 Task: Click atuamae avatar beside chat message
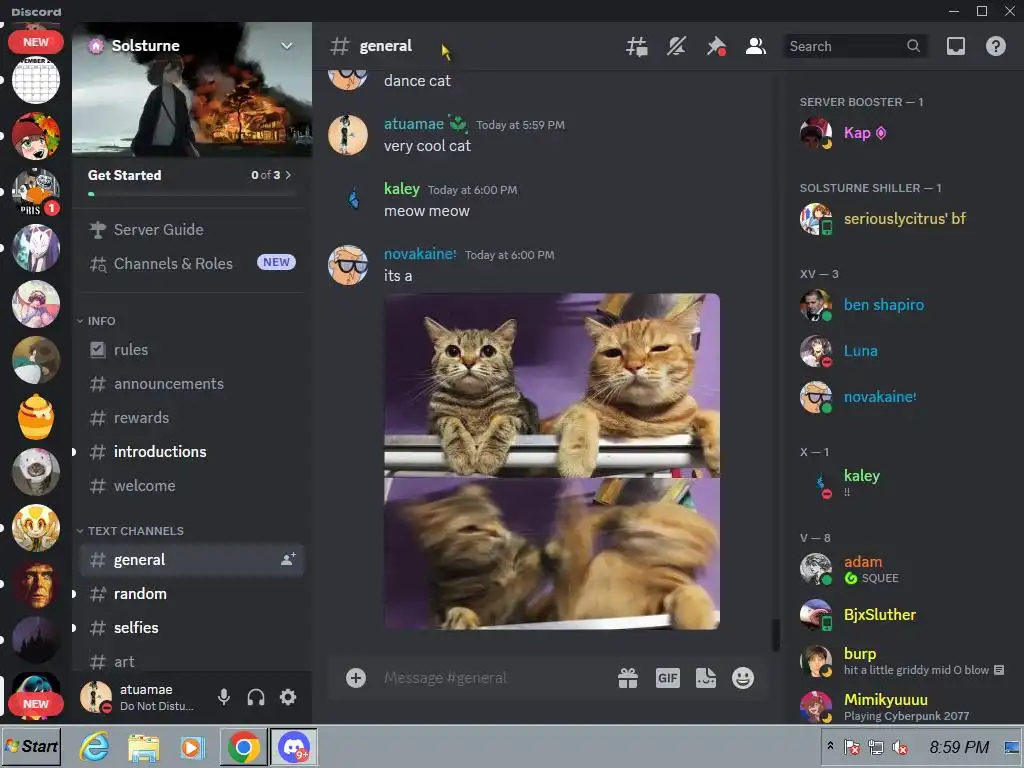click(x=347, y=135)
